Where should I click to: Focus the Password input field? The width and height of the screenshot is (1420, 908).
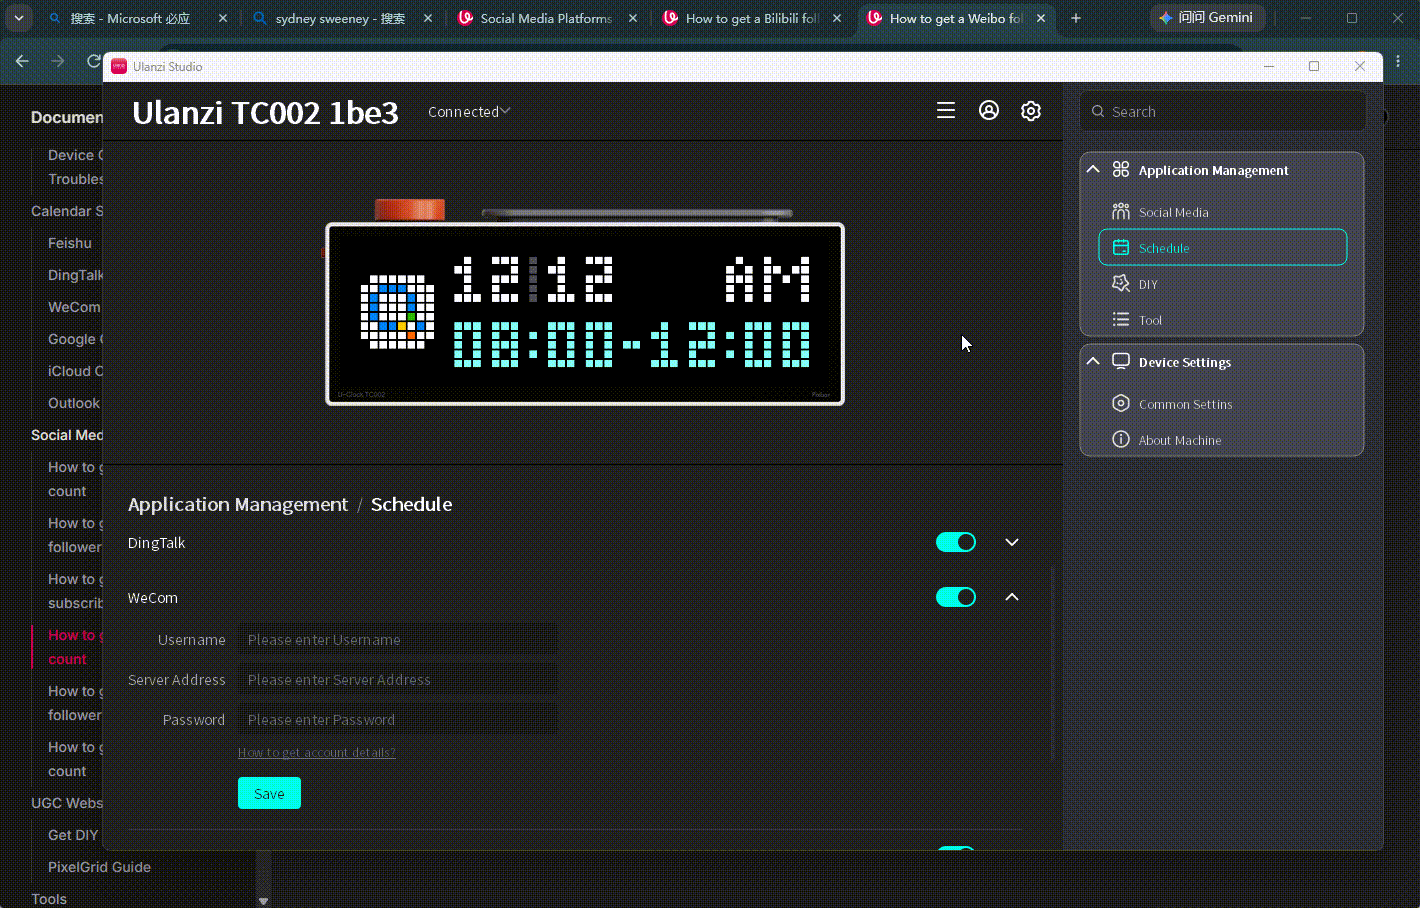[398, 720]
